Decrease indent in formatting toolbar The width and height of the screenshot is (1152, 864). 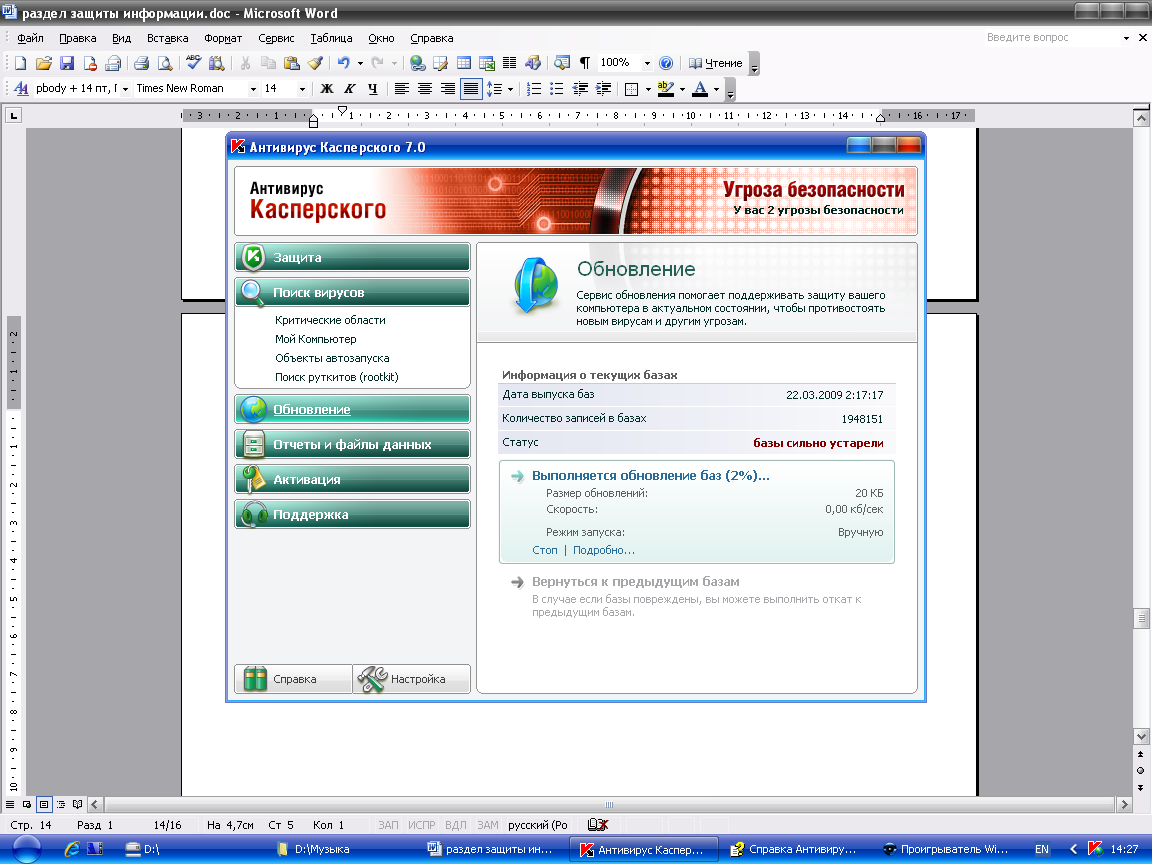[580, 89]
